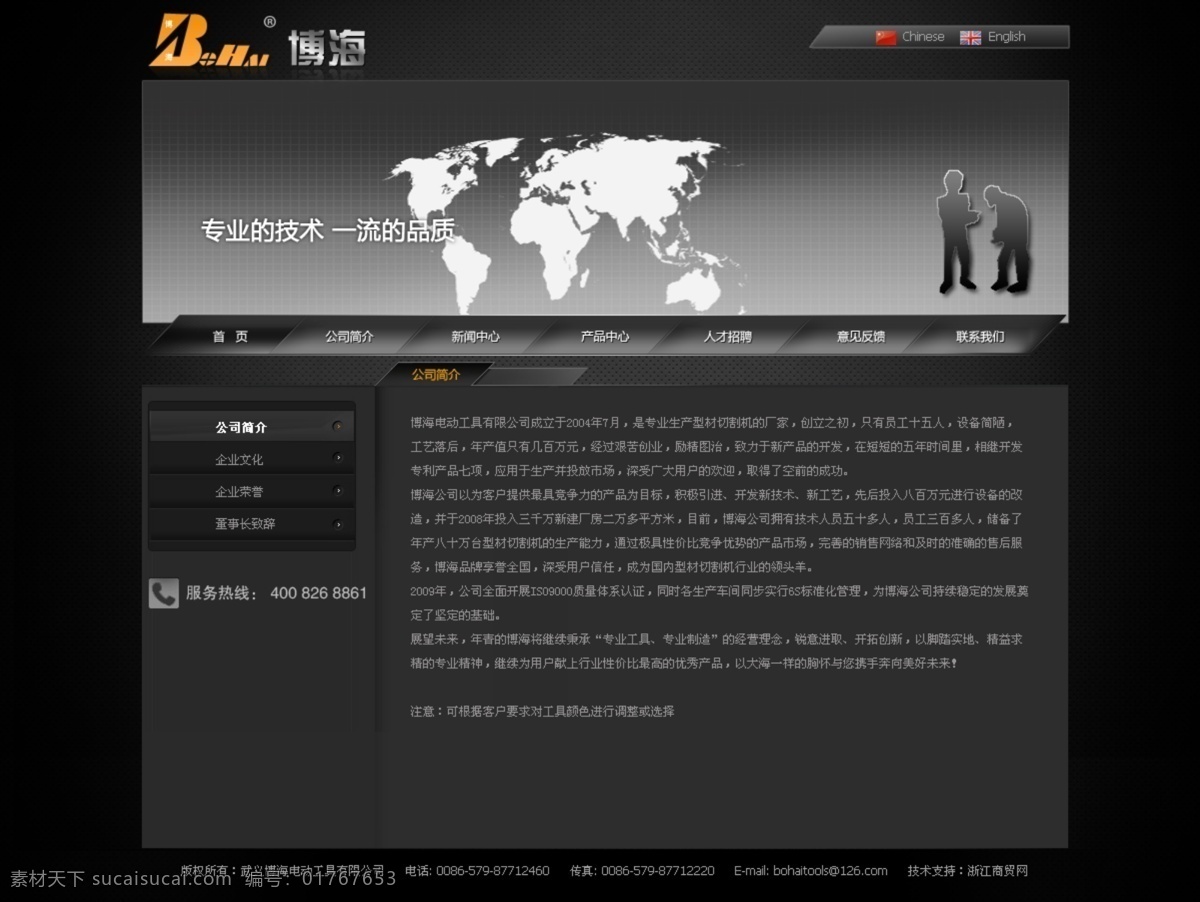Click the arrow bullet beside 公司简介 sidebar item
The image size is (1200, 902).
(x=338, y=427)
